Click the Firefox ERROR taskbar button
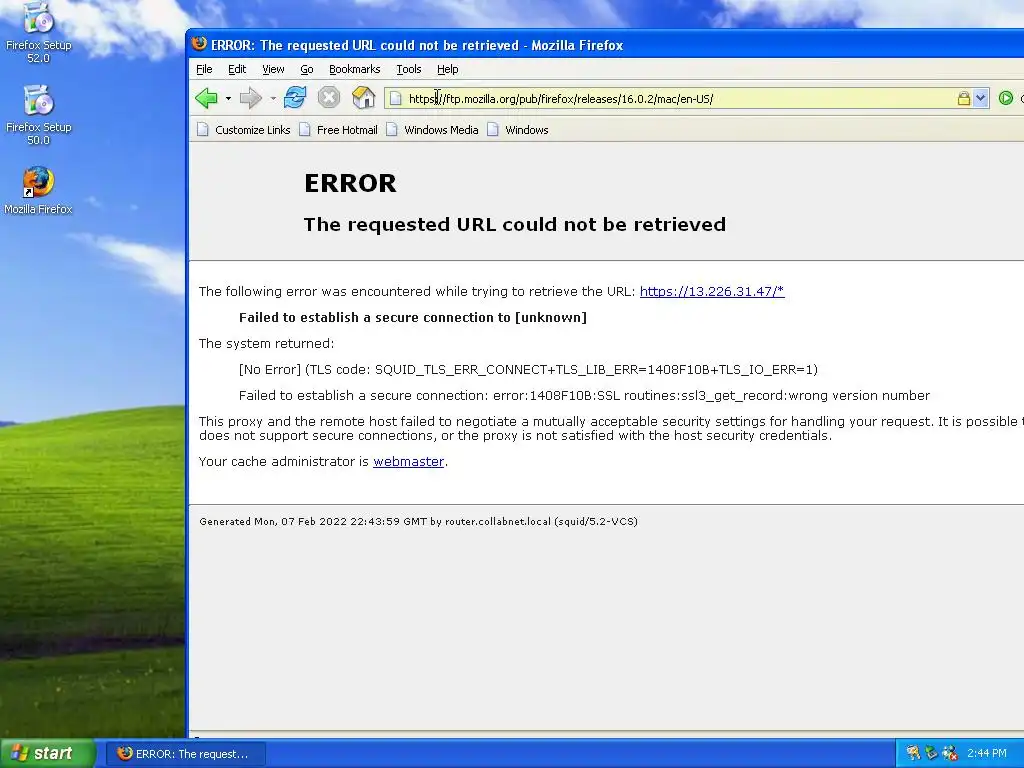 coord(185,754)
